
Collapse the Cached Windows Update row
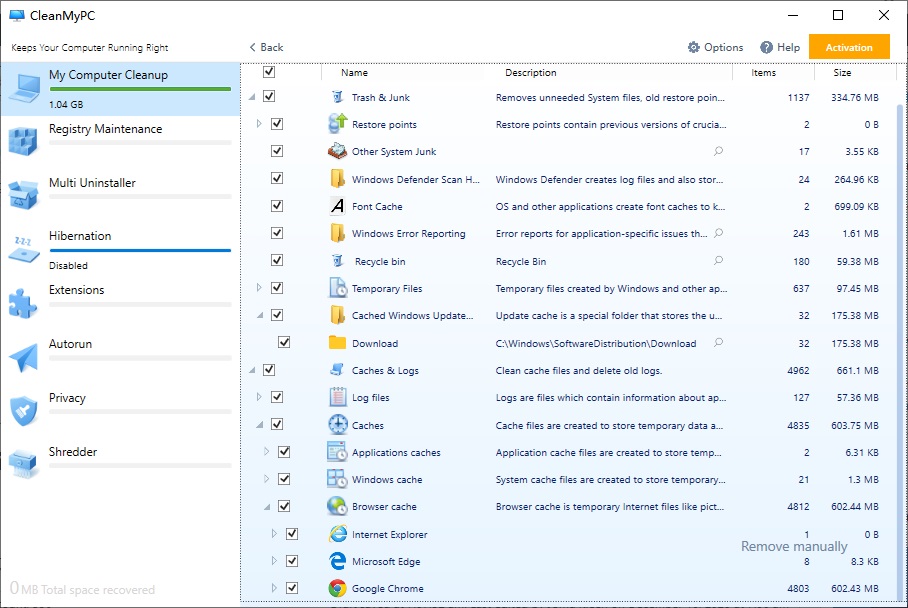(x=260, y=315)
